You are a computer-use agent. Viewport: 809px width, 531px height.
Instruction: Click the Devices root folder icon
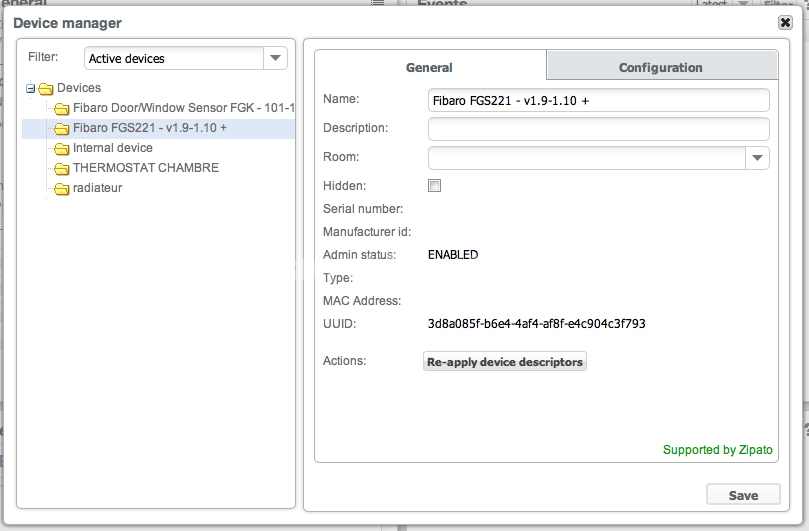(x=45, y=89)
